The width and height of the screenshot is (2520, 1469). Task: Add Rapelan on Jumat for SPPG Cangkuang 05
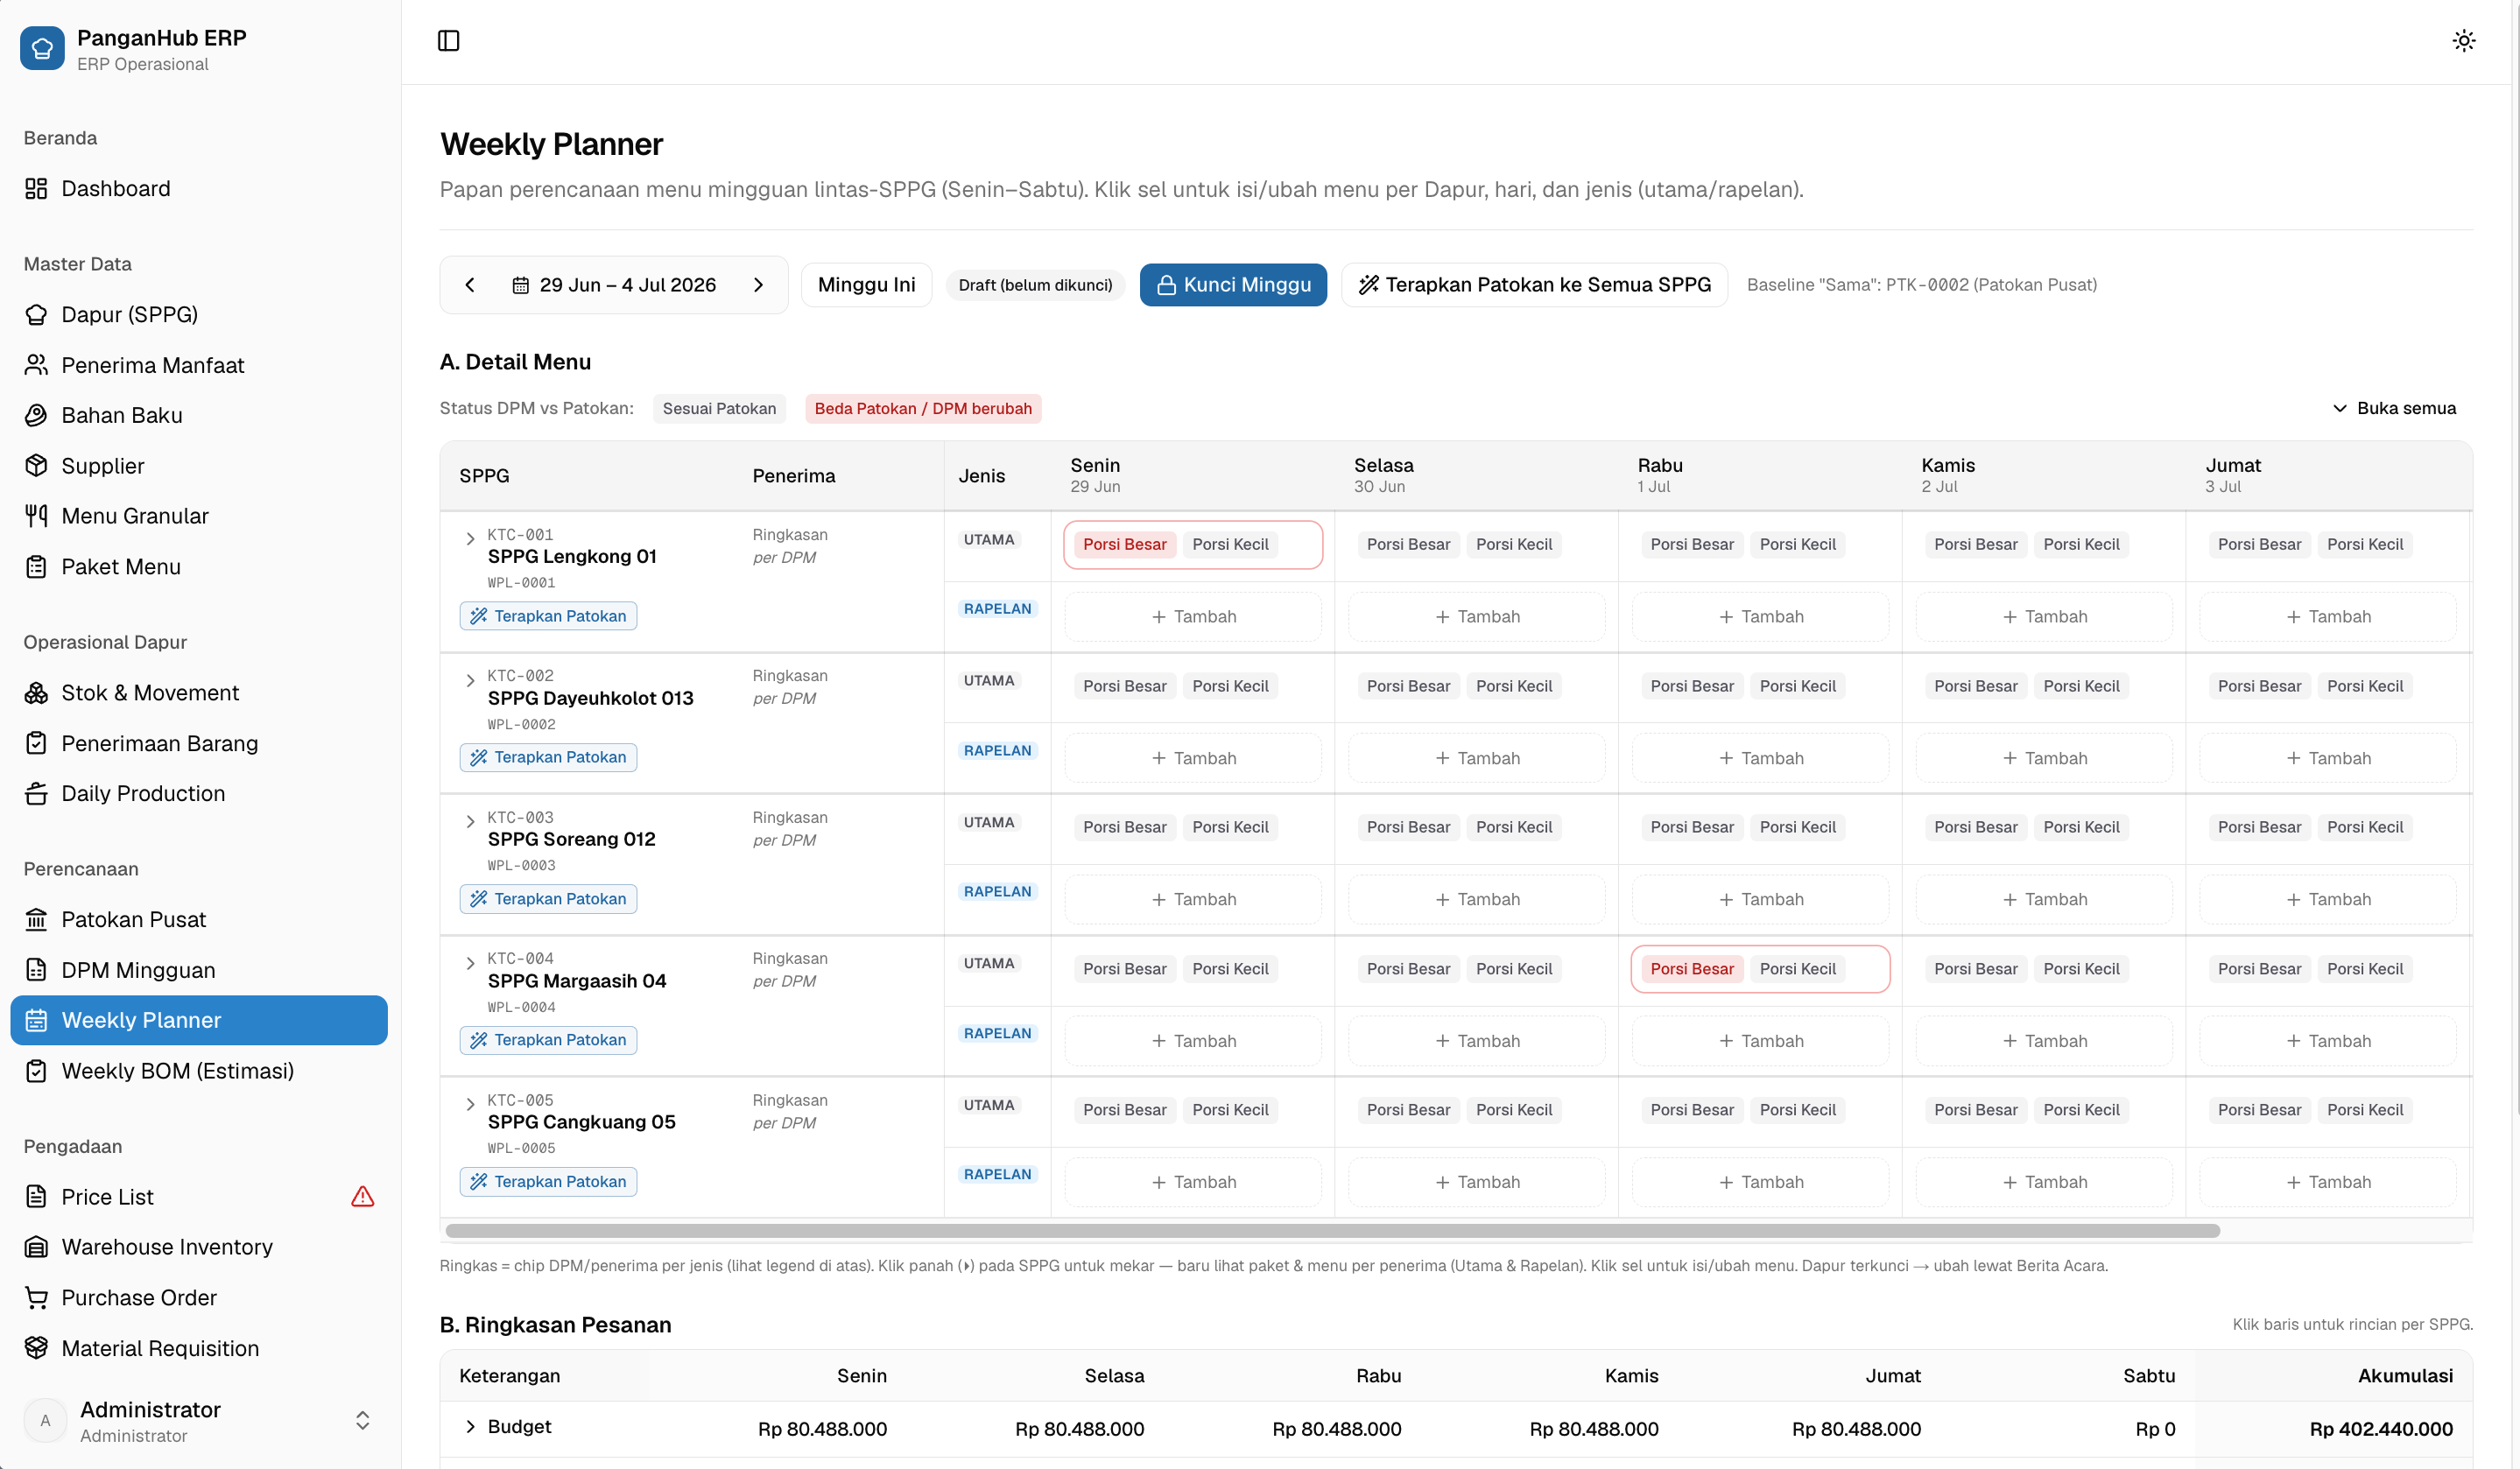(x=2328, y=1182)
